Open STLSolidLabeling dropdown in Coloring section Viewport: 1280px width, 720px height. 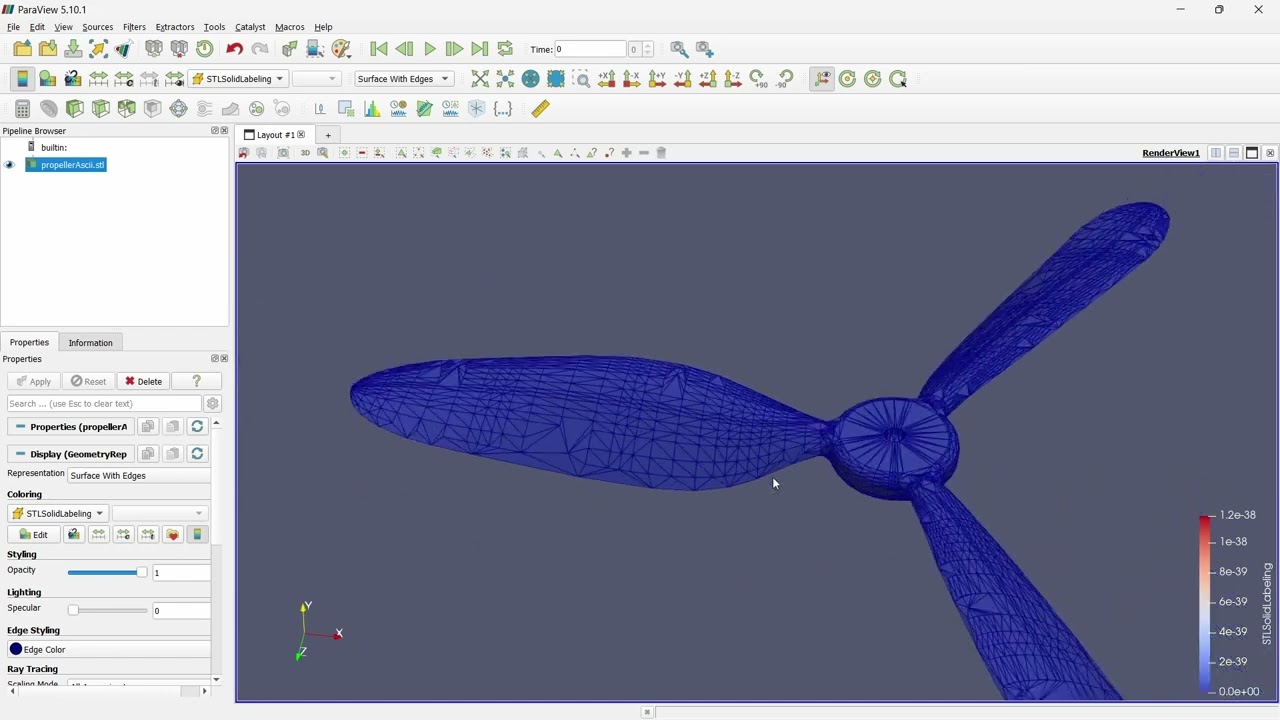pos(57,514)
